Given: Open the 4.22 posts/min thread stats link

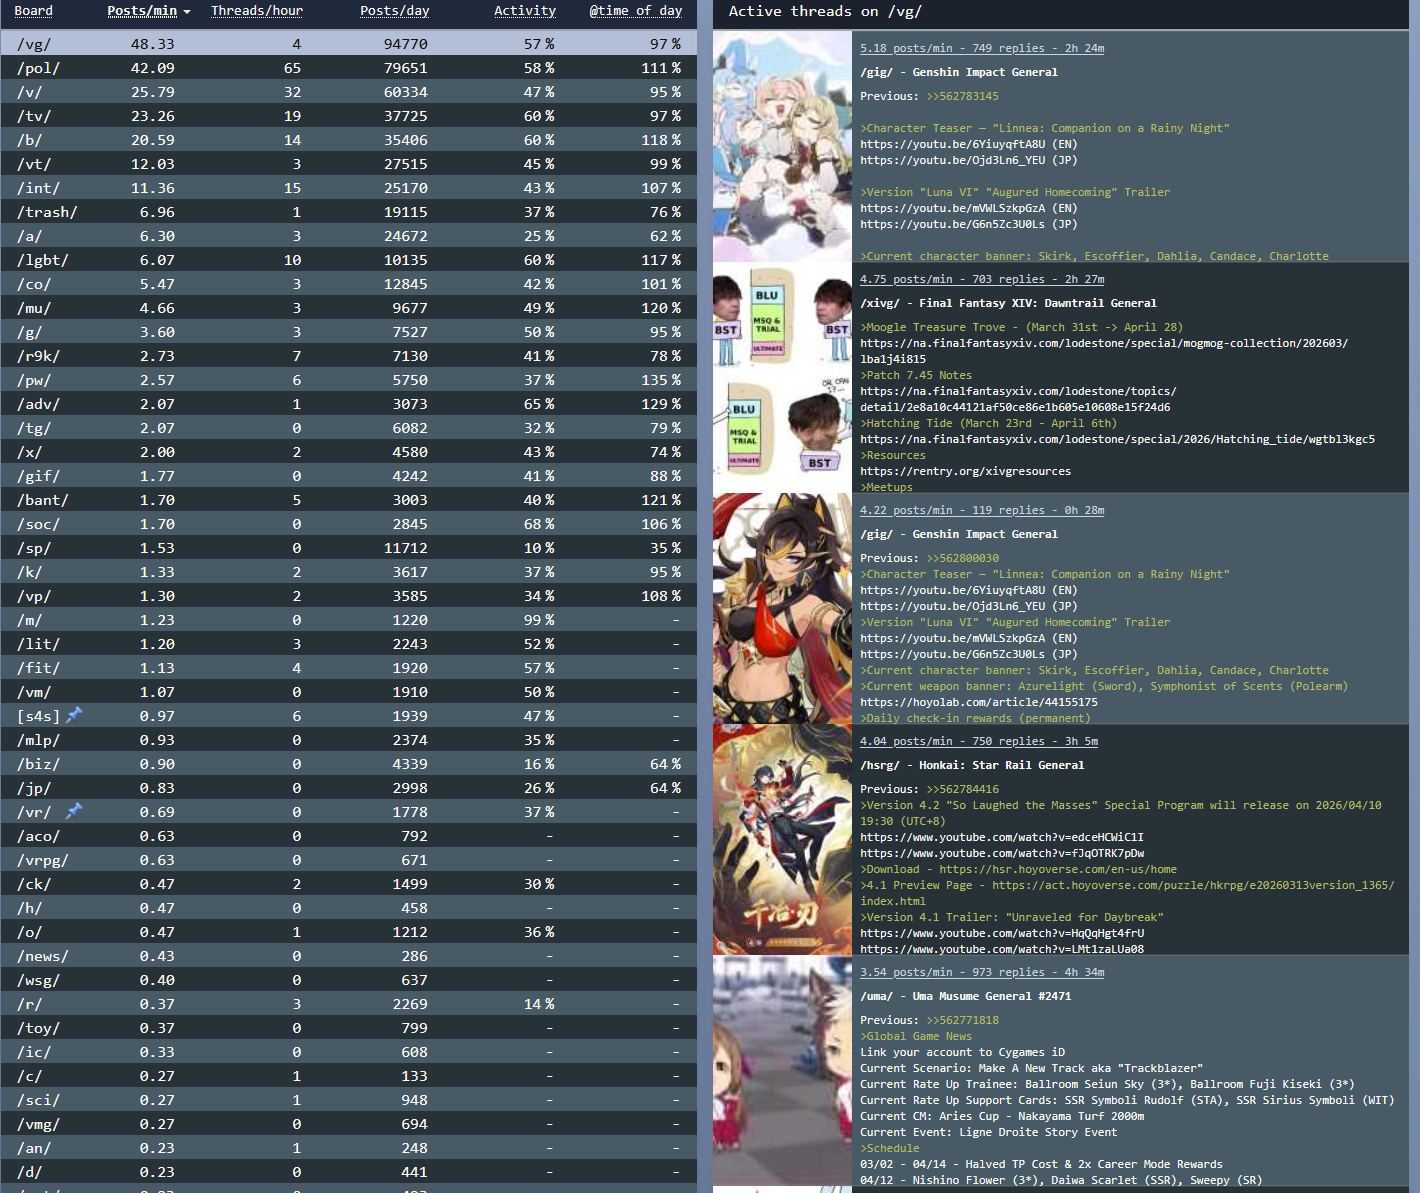Looking at the screenshot, I should point(982,510).
